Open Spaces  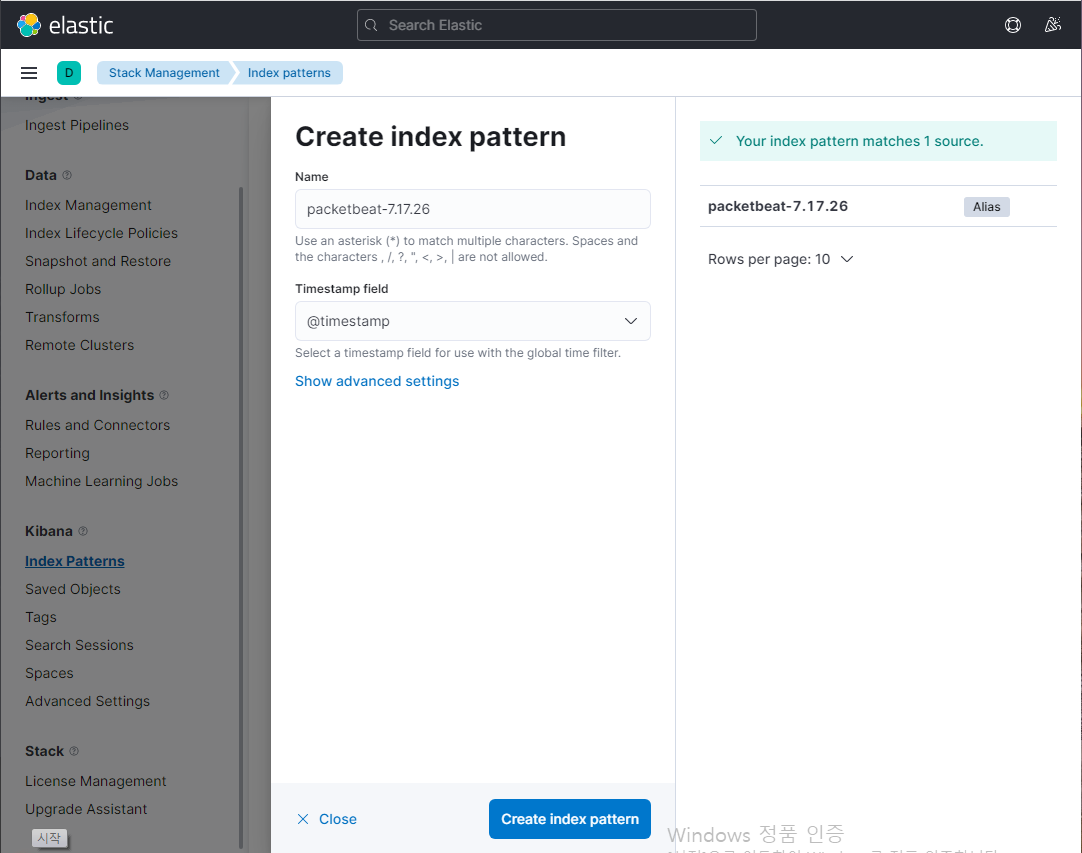pyautogui.click(x=49, y=673)
